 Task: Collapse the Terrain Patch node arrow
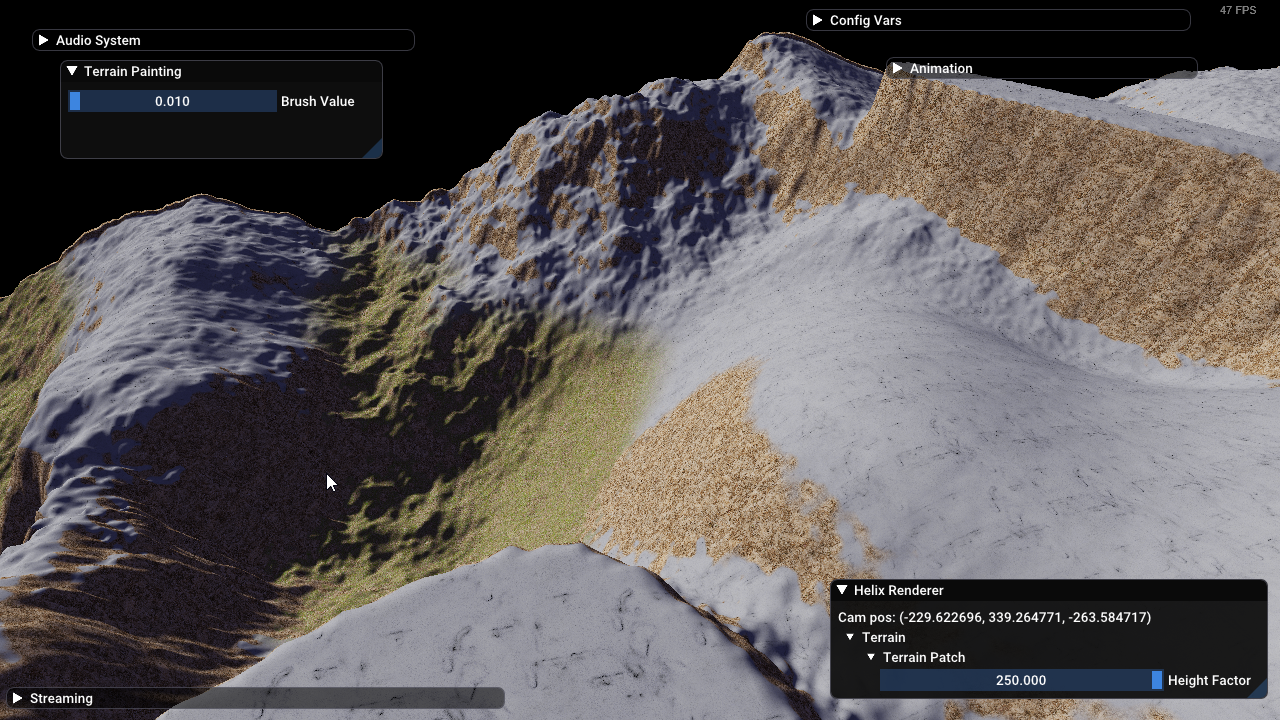[x=871, y=657]
